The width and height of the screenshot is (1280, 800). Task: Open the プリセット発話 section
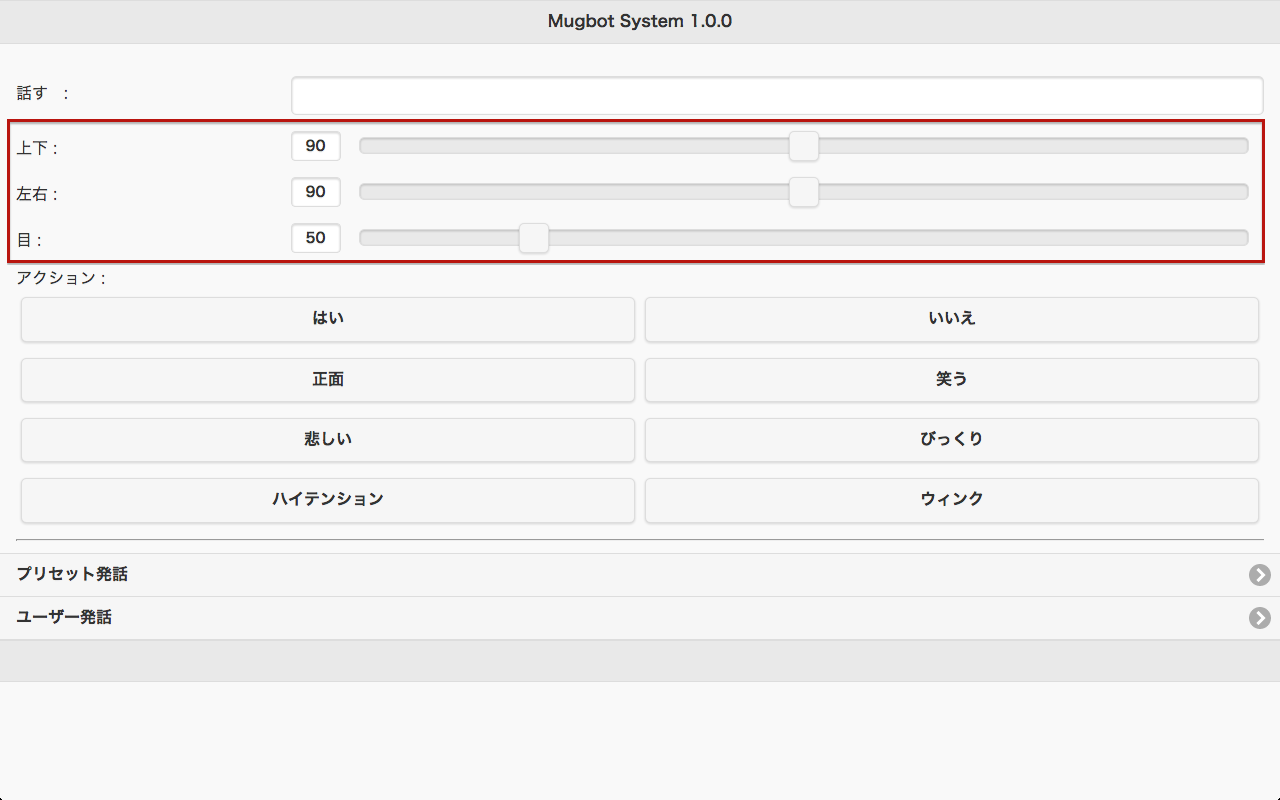pos(72,575)
